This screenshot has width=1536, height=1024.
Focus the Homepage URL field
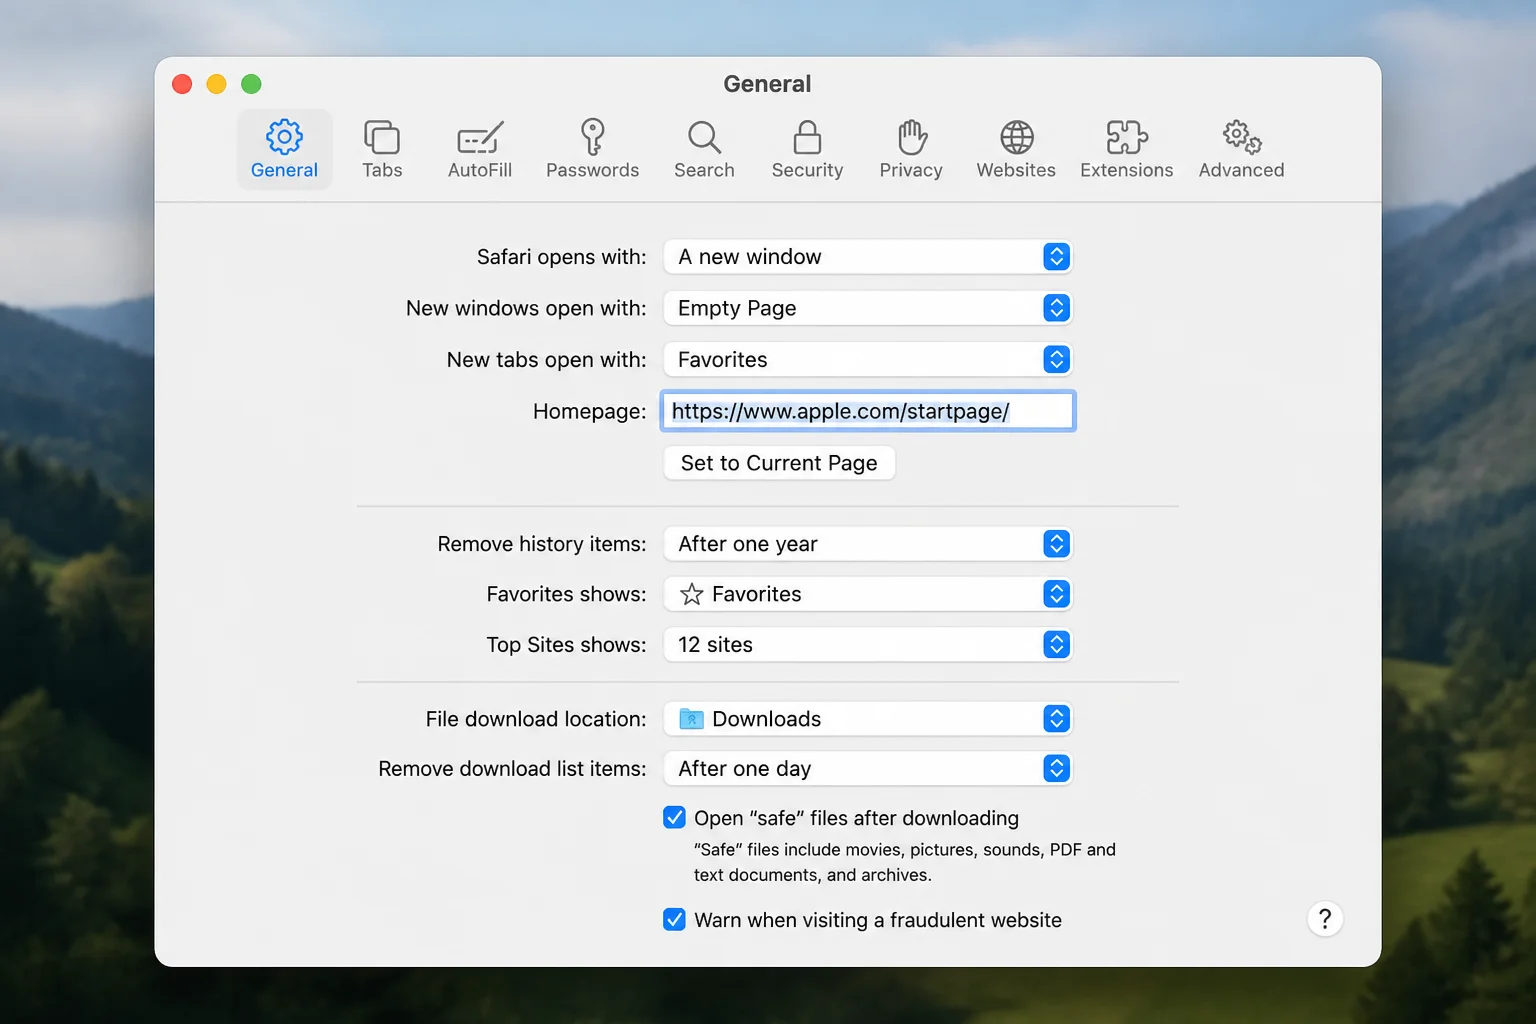click(867, 411)
